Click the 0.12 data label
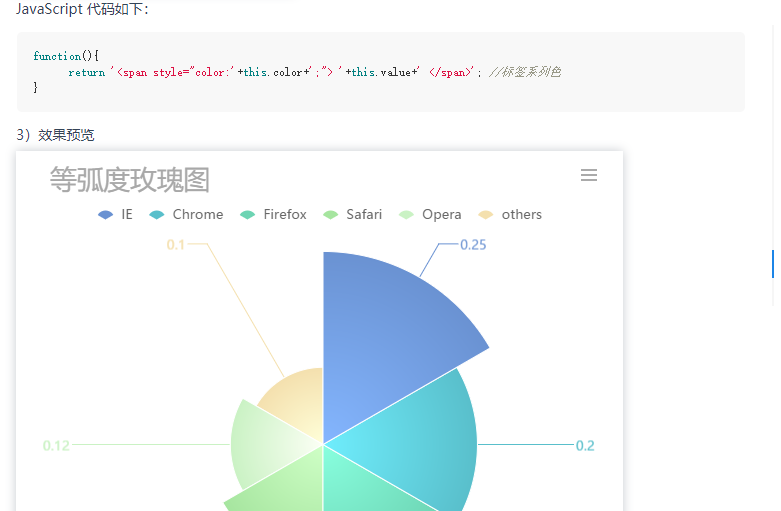Viewport: 781px width, 511px height. 56,445
